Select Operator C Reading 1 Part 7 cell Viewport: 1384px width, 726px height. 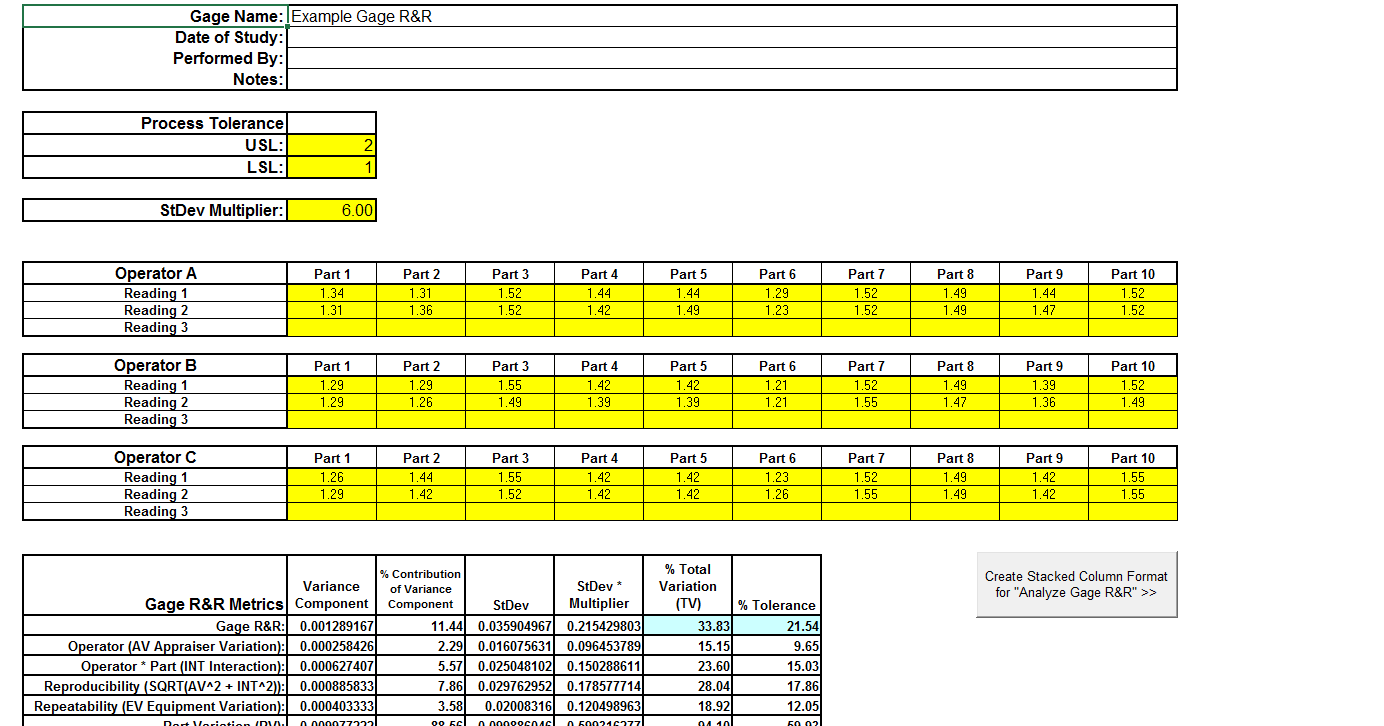coord(866,477)
